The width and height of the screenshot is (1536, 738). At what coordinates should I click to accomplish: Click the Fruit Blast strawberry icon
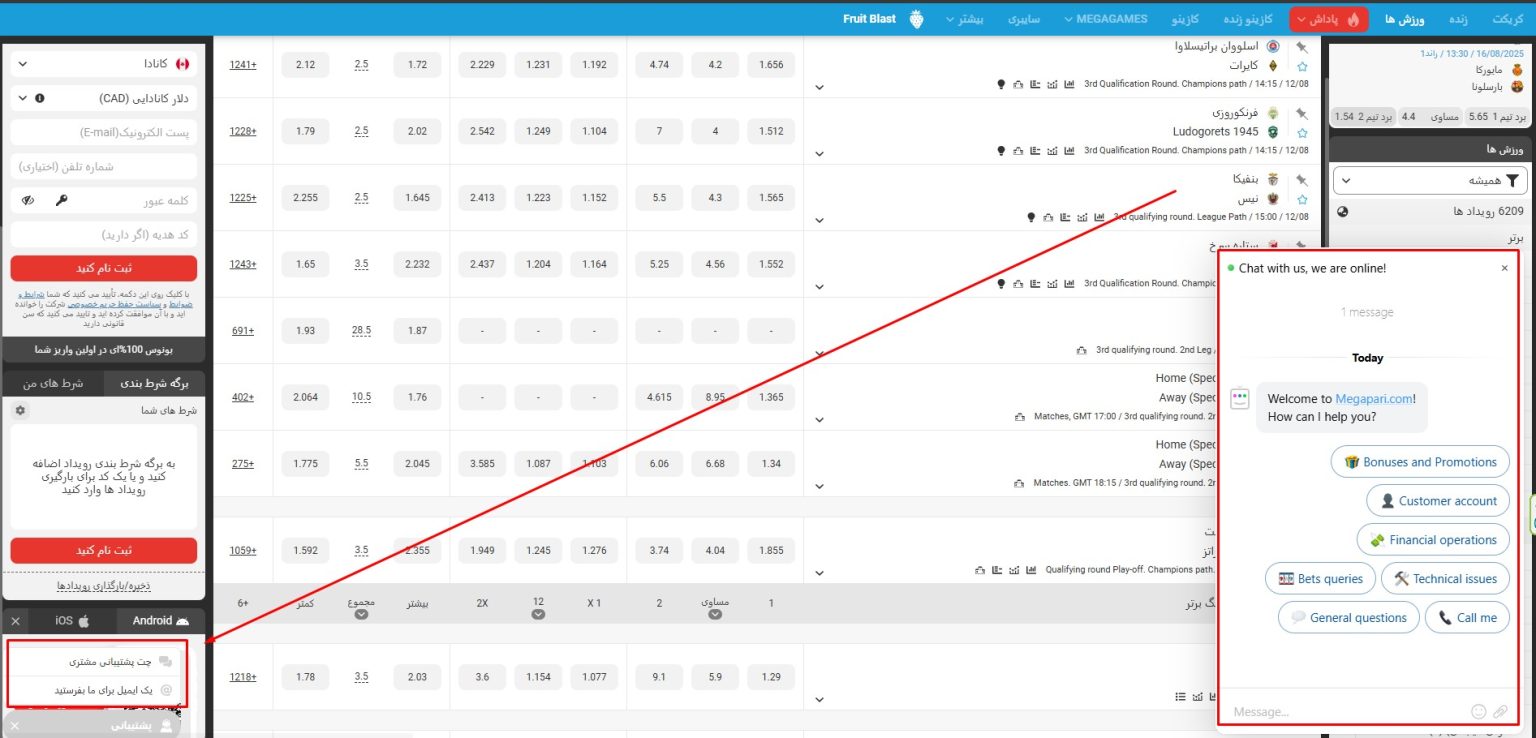(x=916, y=19)
